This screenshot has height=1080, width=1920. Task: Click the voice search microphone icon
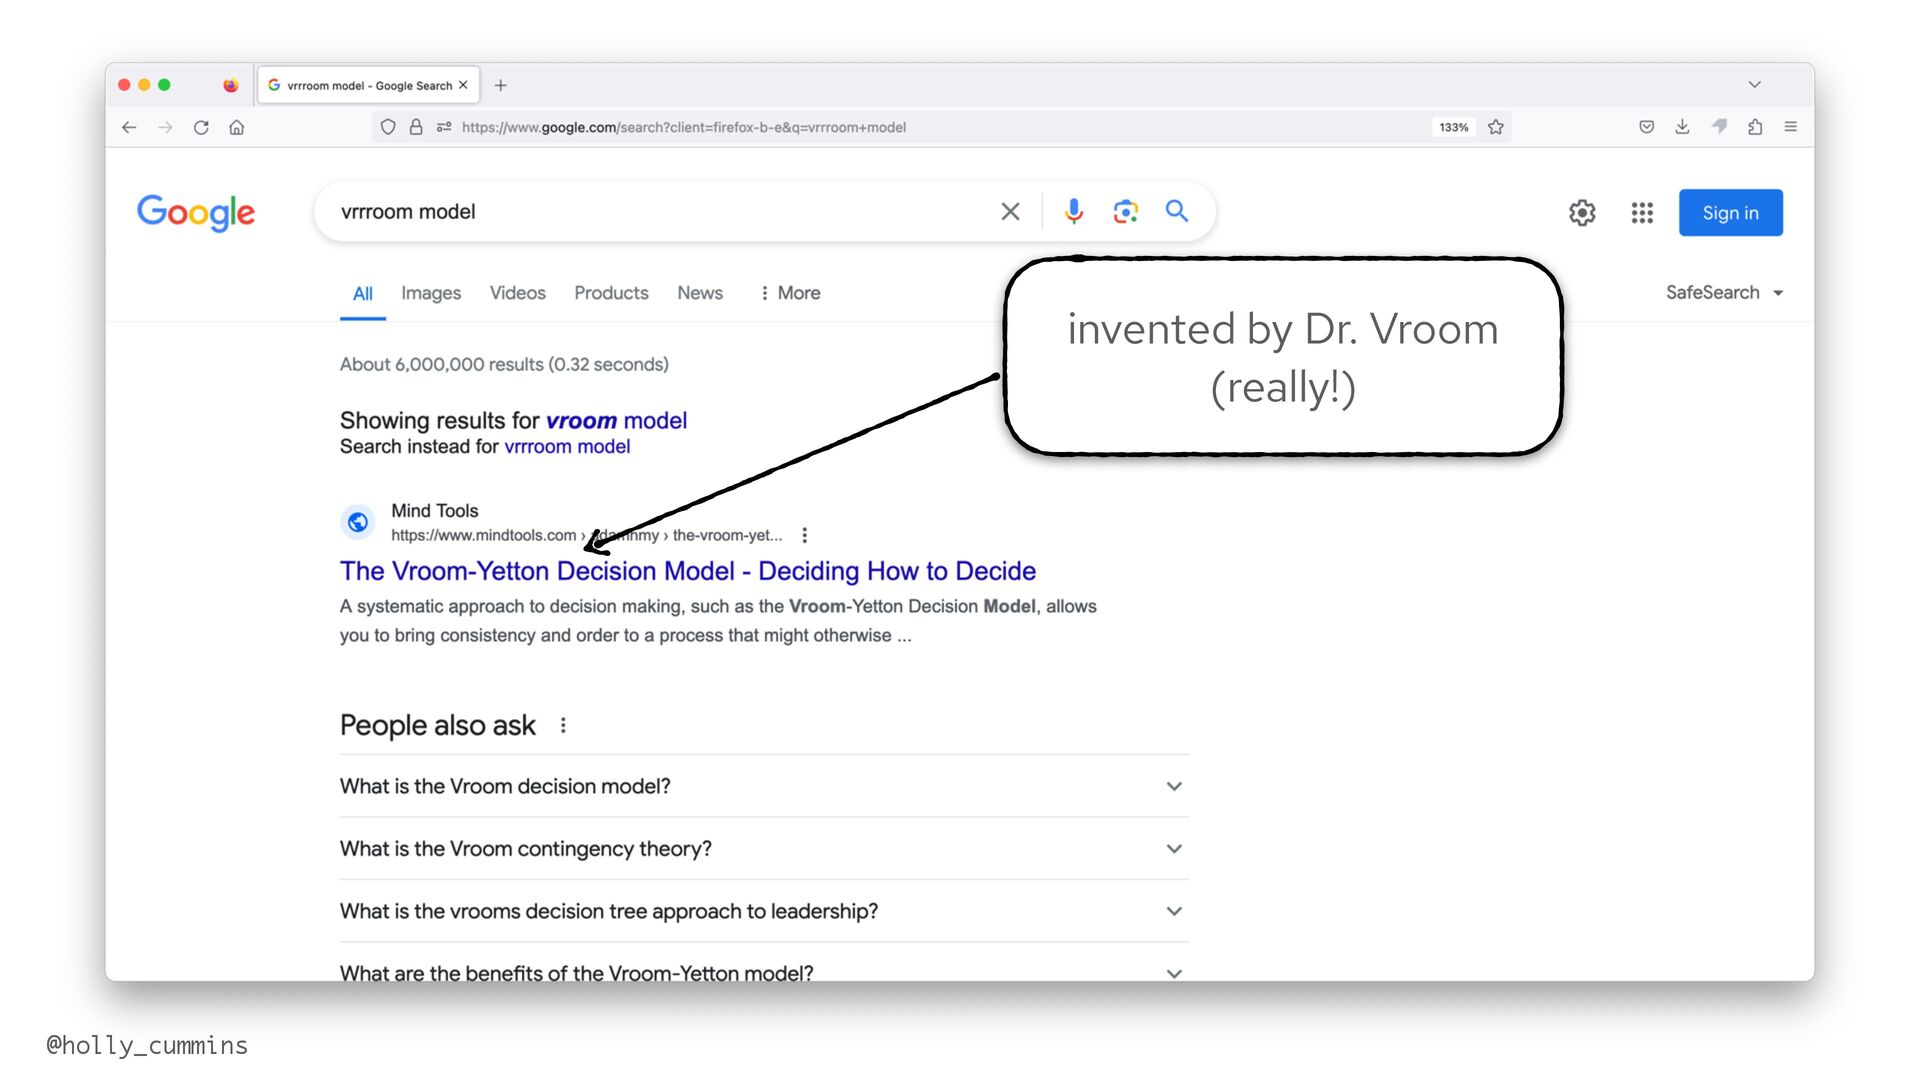[x=1073, y=211]
